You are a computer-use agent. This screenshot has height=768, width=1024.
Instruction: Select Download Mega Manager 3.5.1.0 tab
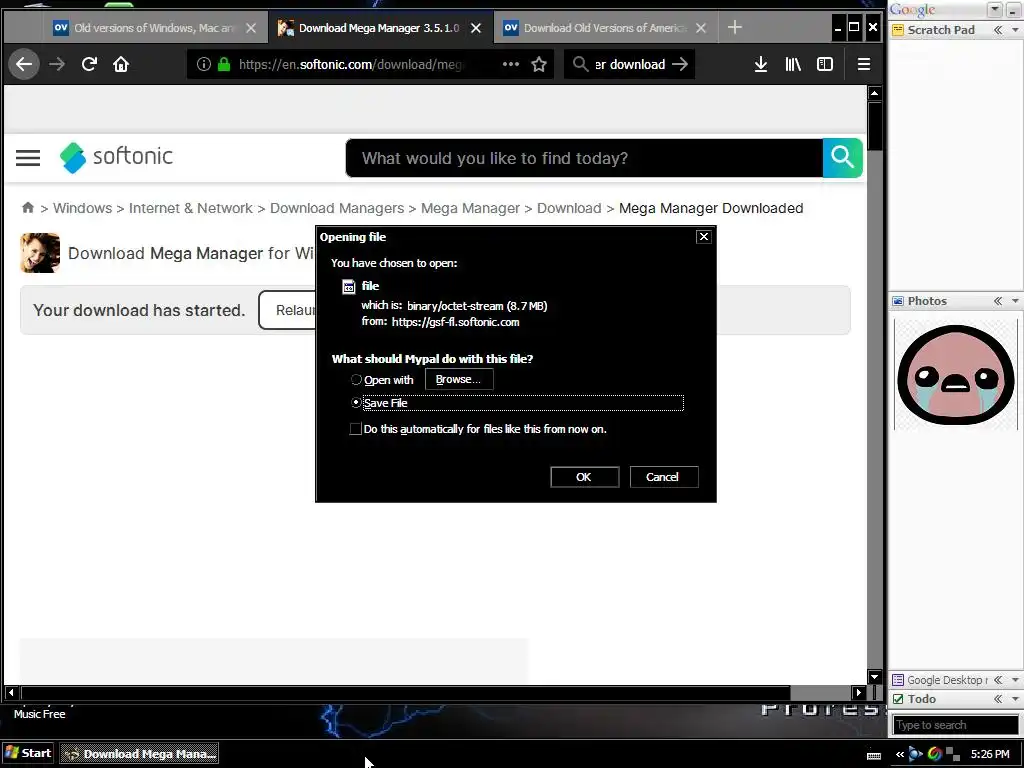[380, 28]
